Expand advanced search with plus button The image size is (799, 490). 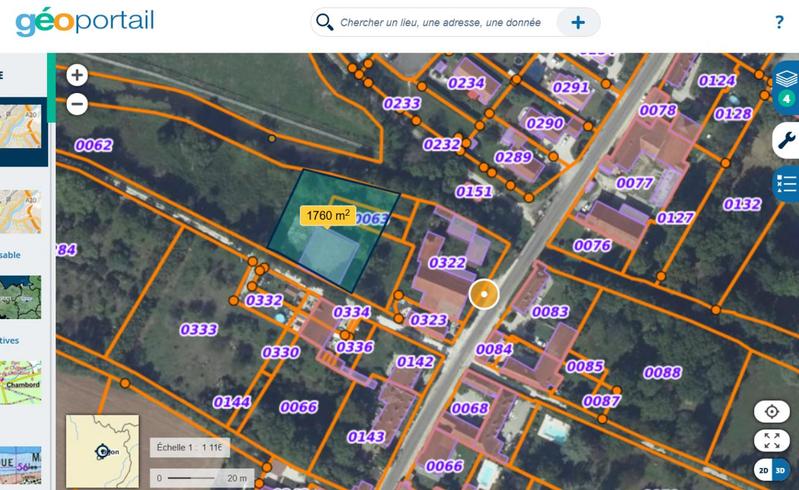[578, 22]
